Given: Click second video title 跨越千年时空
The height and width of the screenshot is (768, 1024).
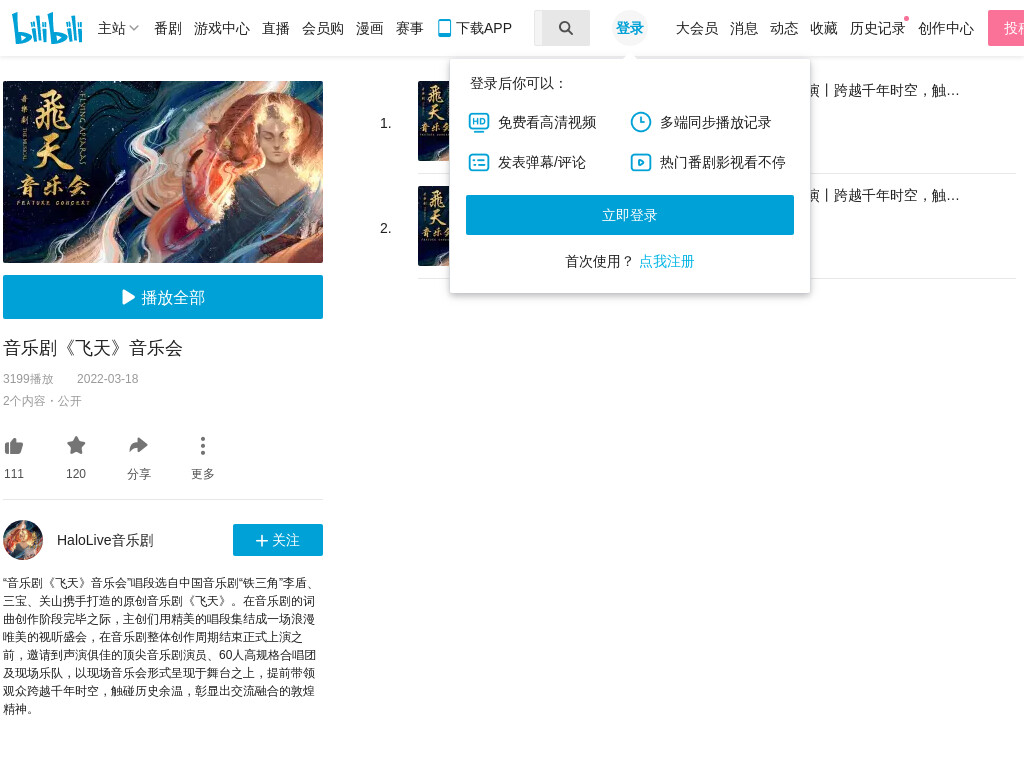Looking at the screenshot, I should coord(885,195).
